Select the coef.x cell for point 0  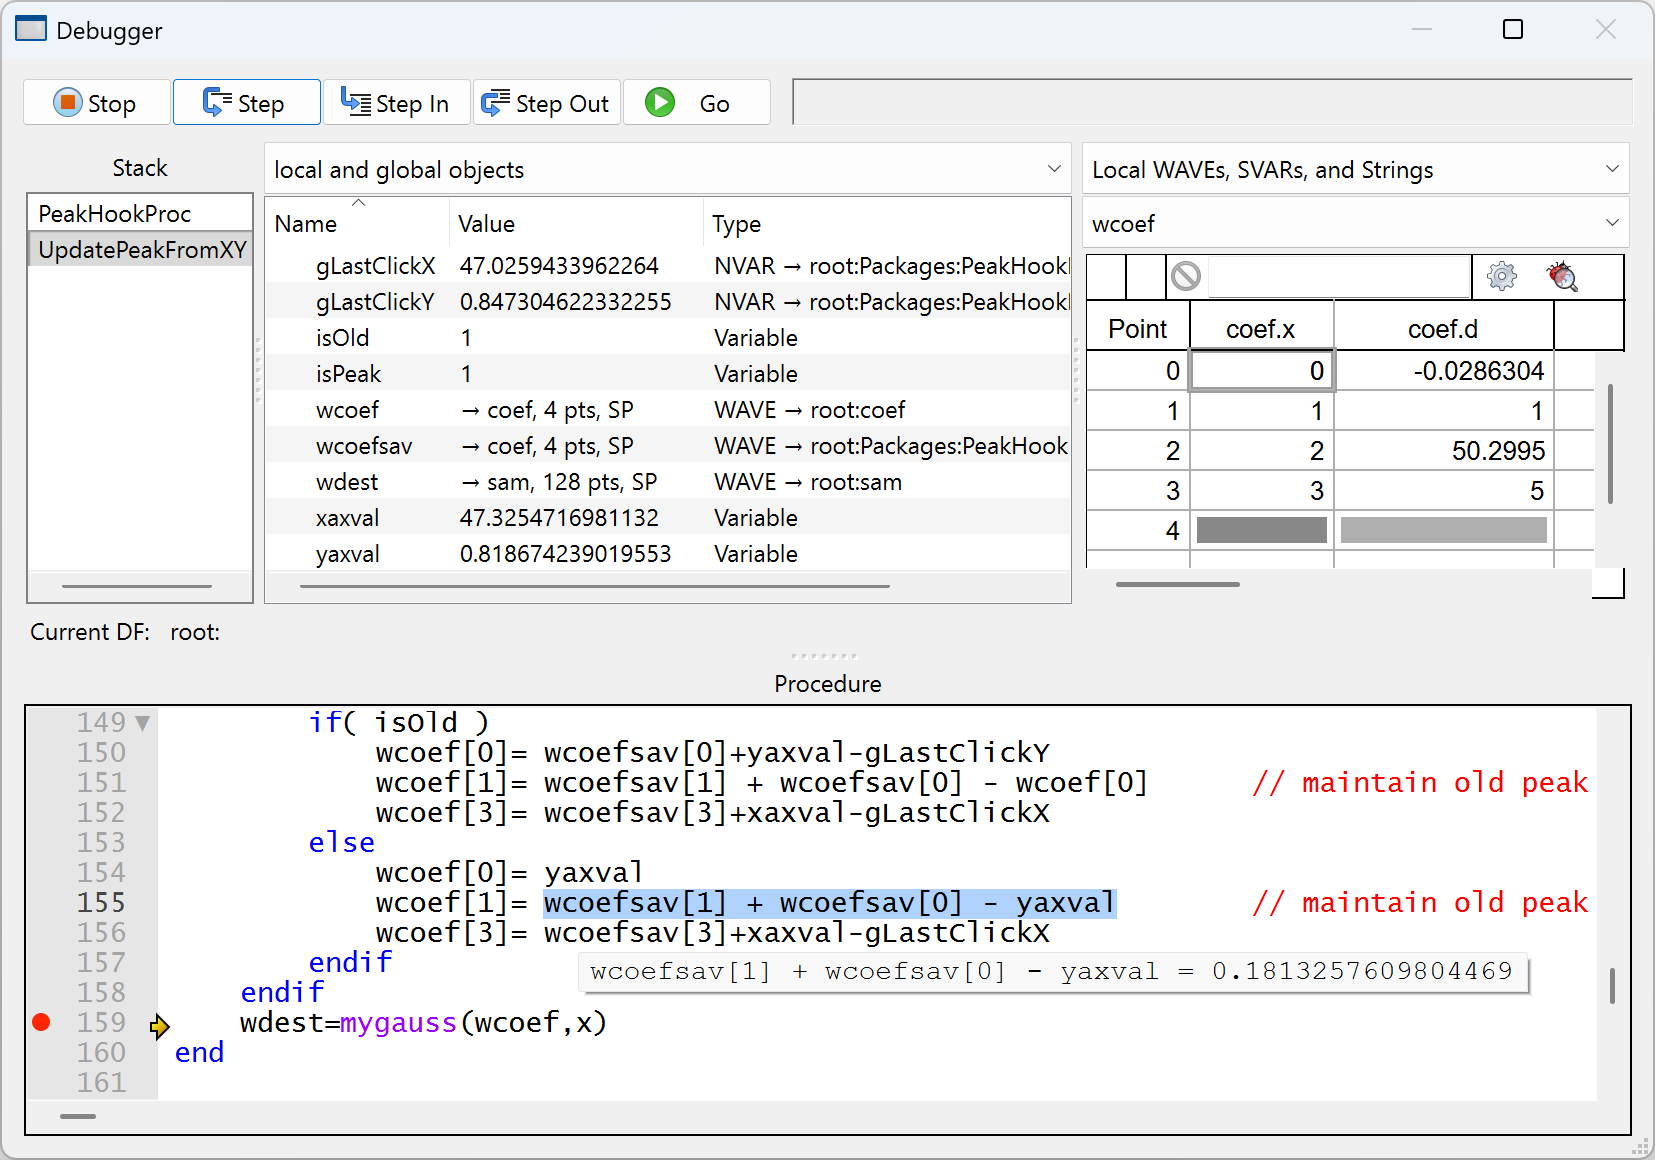(1261, 370)
